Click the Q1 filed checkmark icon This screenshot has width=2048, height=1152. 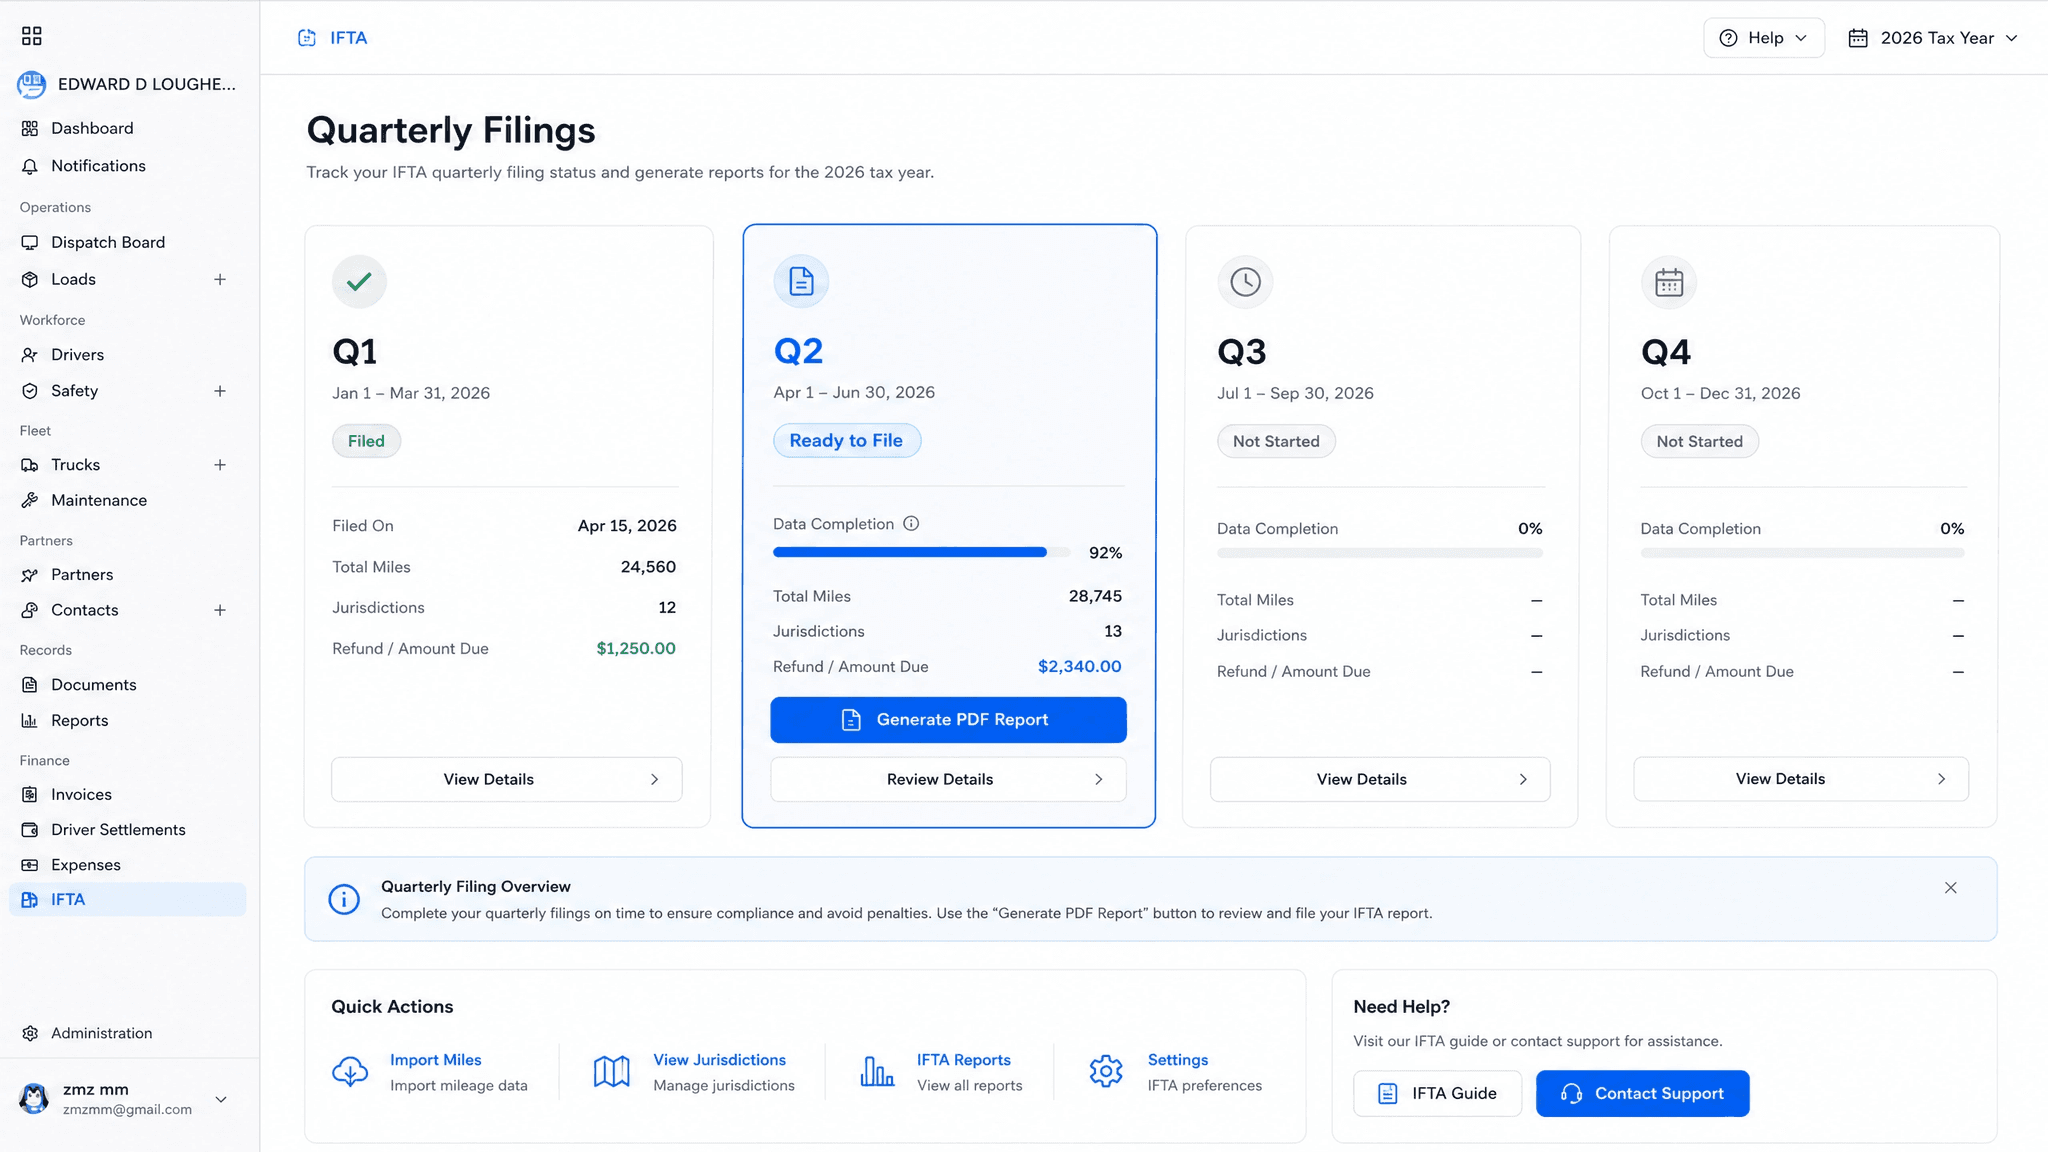point(359,281)
